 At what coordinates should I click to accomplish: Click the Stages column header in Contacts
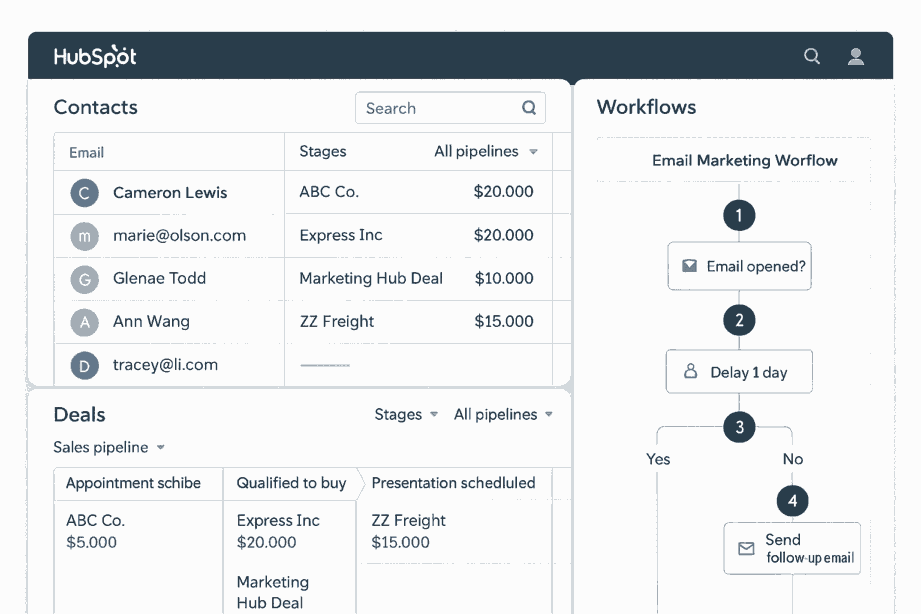(x=322, y=152)
